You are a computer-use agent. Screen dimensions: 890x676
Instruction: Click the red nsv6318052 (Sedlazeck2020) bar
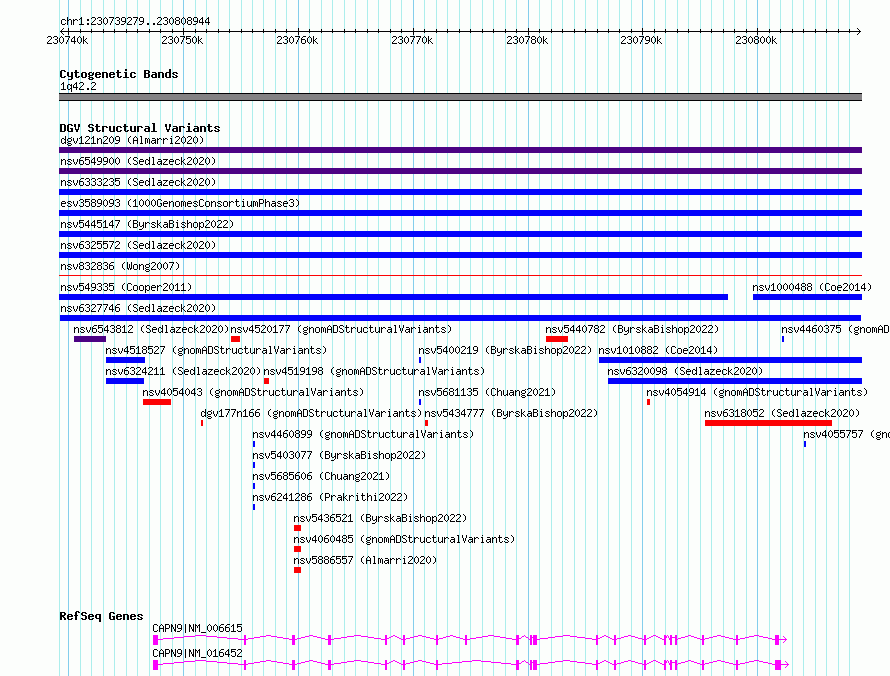coord(769,423)
